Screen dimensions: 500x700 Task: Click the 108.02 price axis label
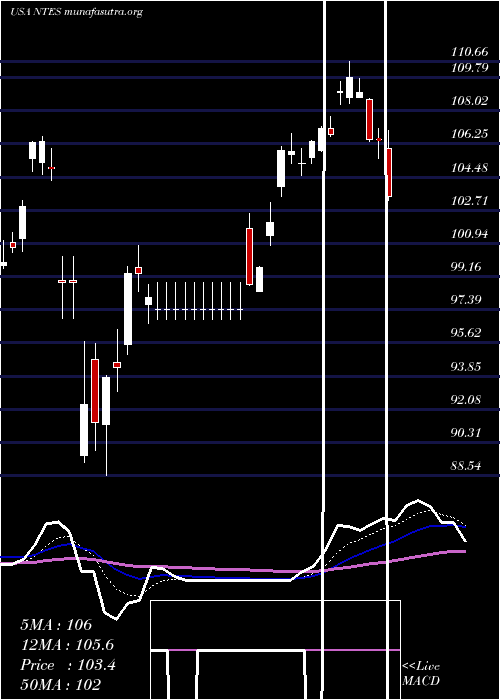(x=470, y=101)
